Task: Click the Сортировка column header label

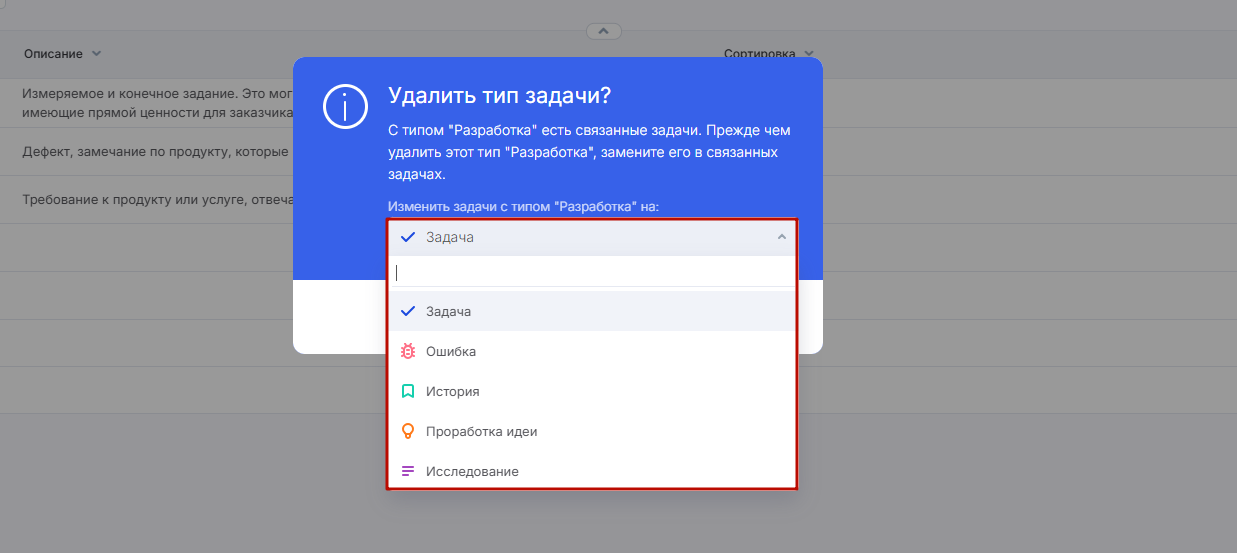Action: [759, 54]
